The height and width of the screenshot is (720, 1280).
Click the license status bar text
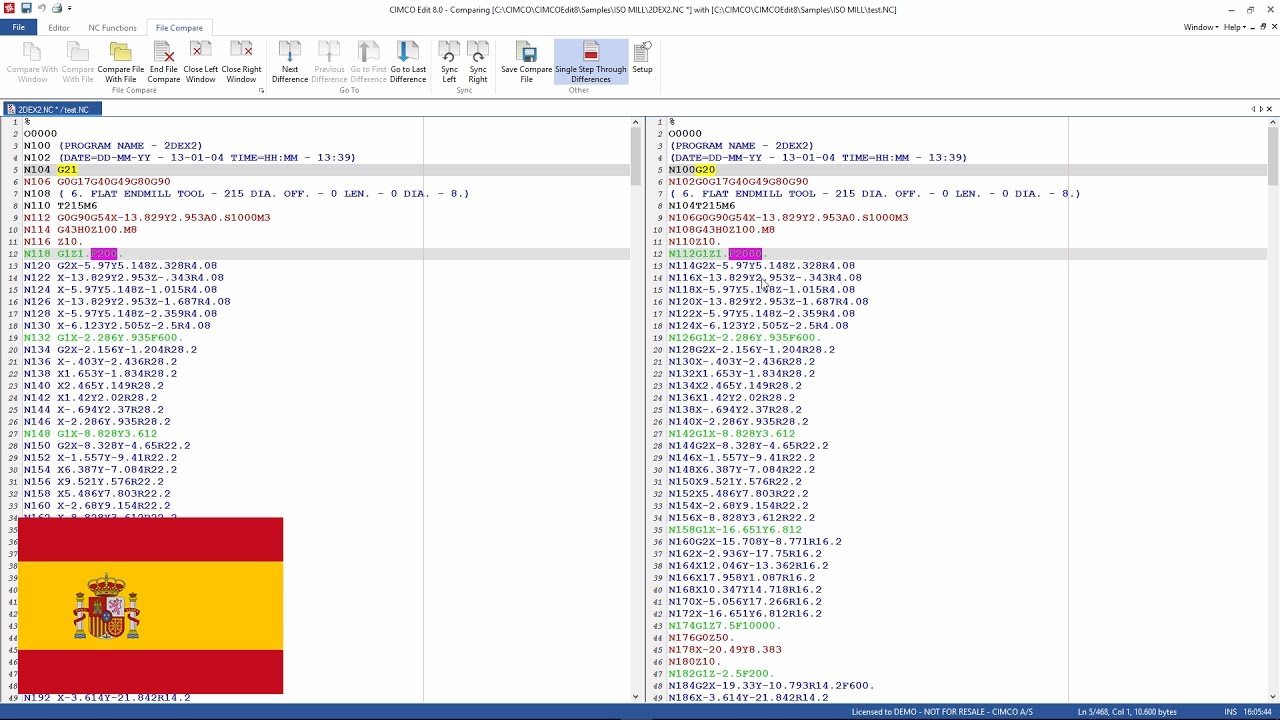point(942,712)
